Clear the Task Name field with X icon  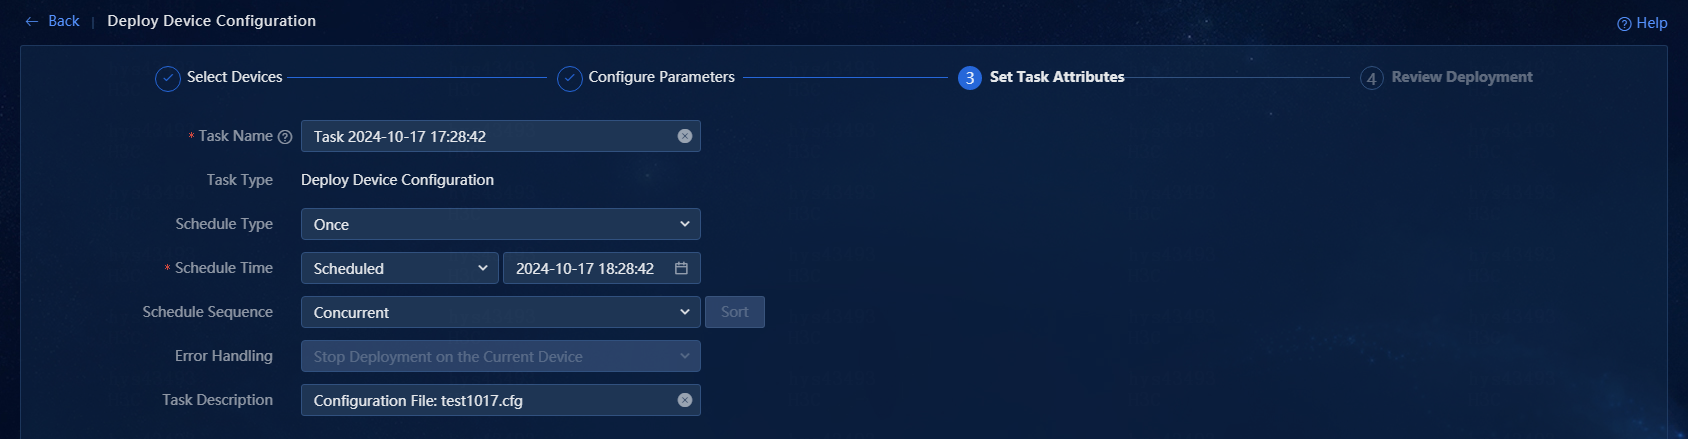(x=685, y=136)
